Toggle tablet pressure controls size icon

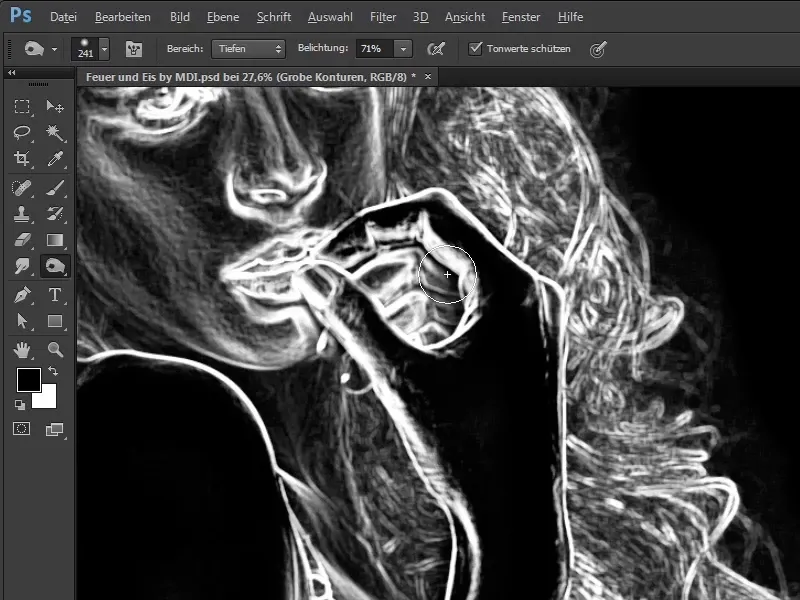click(598, 49)
